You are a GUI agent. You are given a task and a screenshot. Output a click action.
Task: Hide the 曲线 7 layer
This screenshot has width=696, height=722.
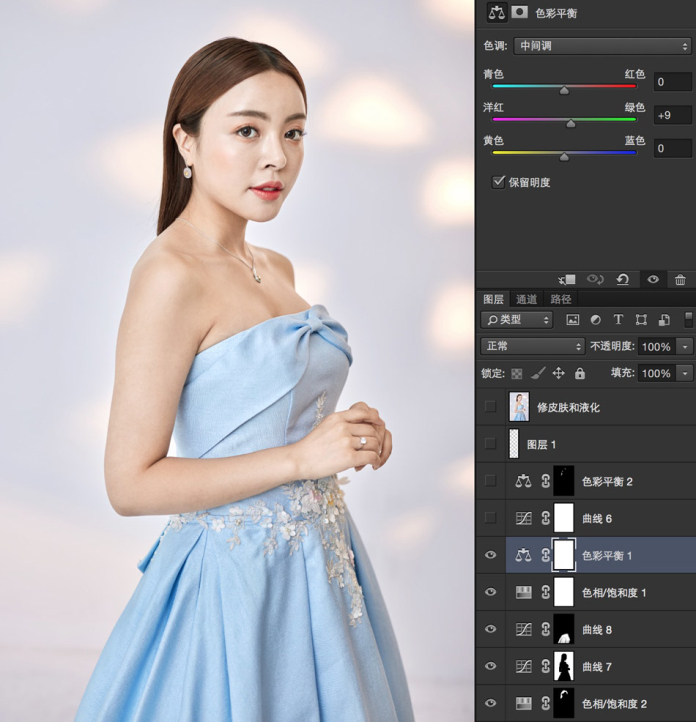click(491, 666)
